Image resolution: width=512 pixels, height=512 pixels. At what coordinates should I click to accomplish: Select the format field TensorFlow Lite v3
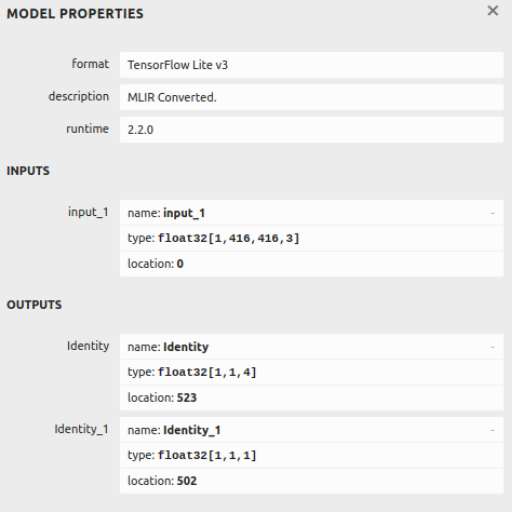[312, 65]
